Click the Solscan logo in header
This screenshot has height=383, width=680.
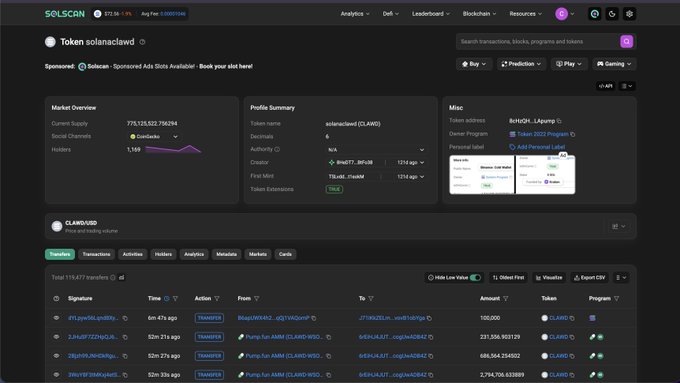65,14
